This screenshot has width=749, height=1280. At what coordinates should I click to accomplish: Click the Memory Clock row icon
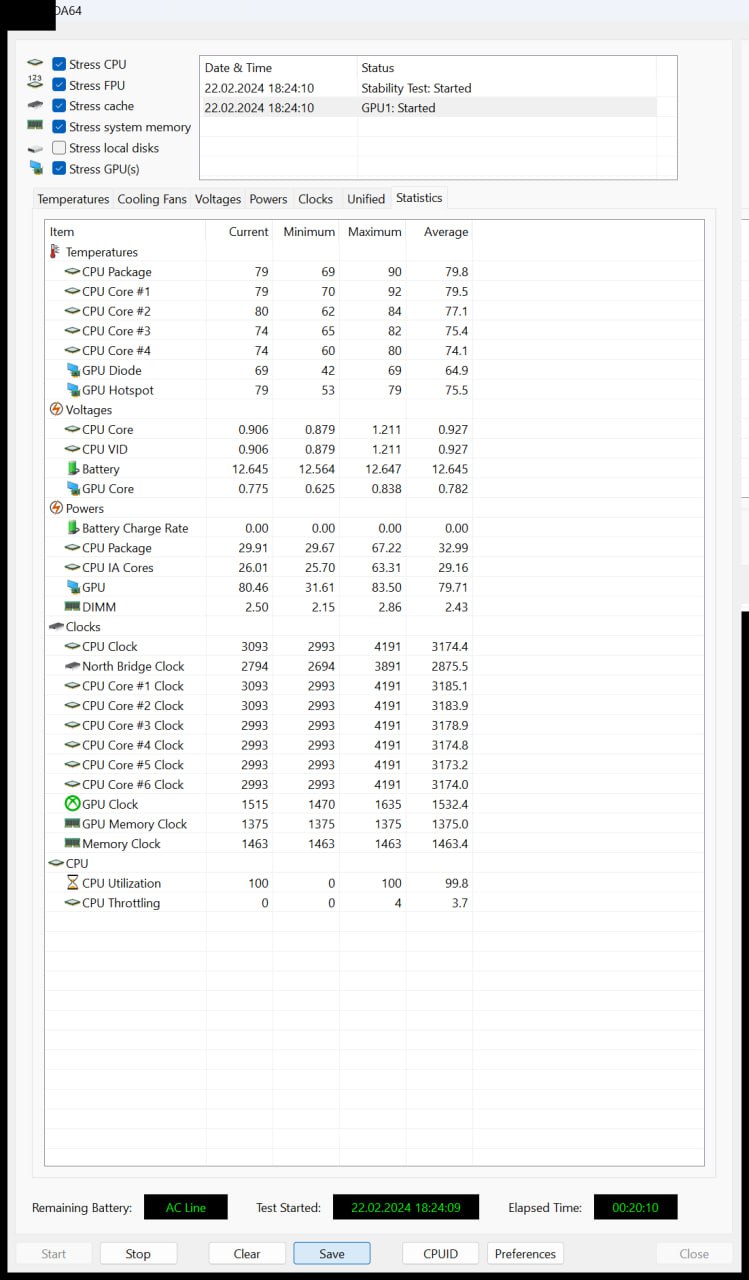tap(72, 844)
